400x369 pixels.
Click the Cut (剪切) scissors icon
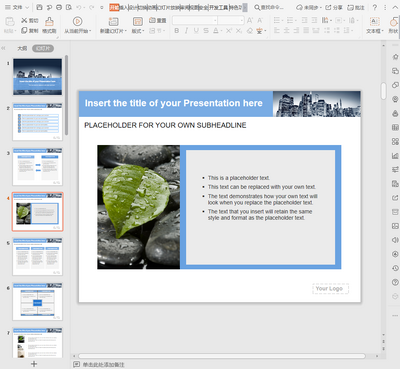24,21
